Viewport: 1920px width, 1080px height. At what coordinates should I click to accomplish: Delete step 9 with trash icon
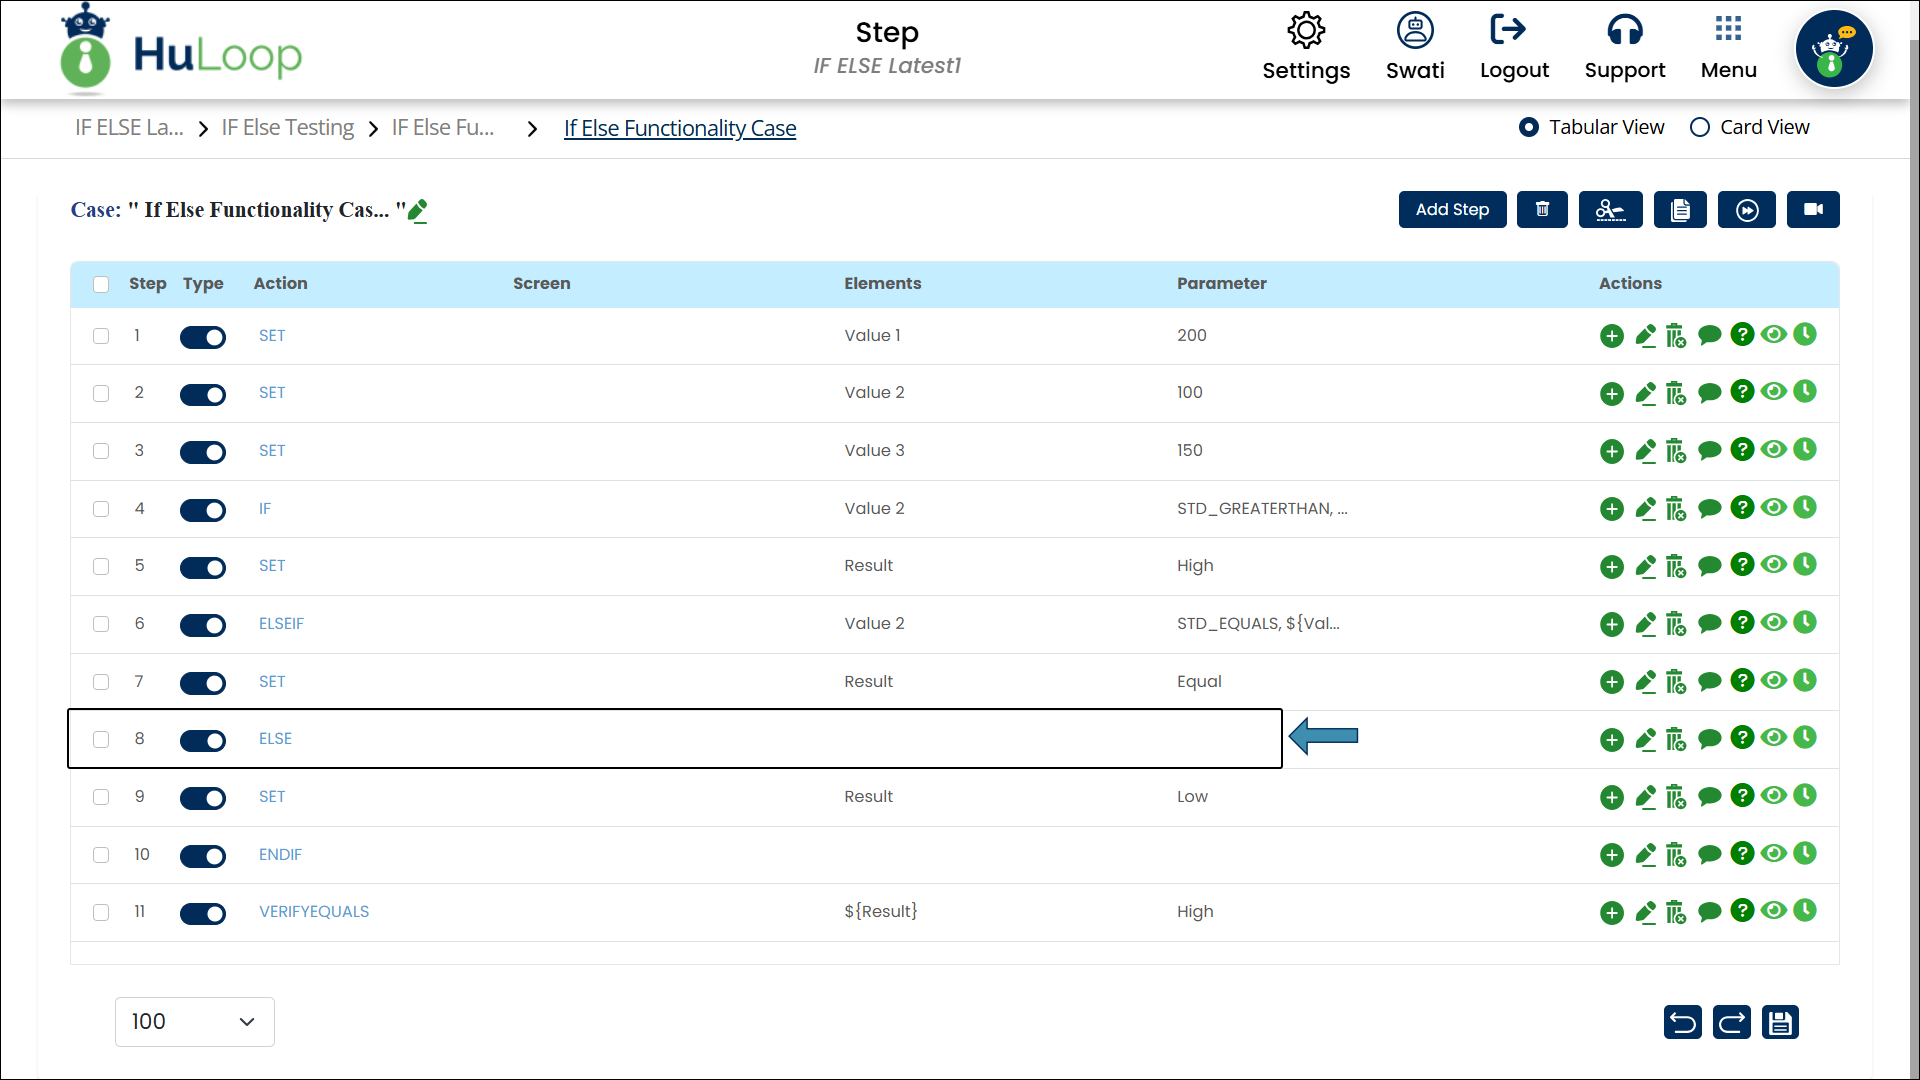pos(1676,797)
